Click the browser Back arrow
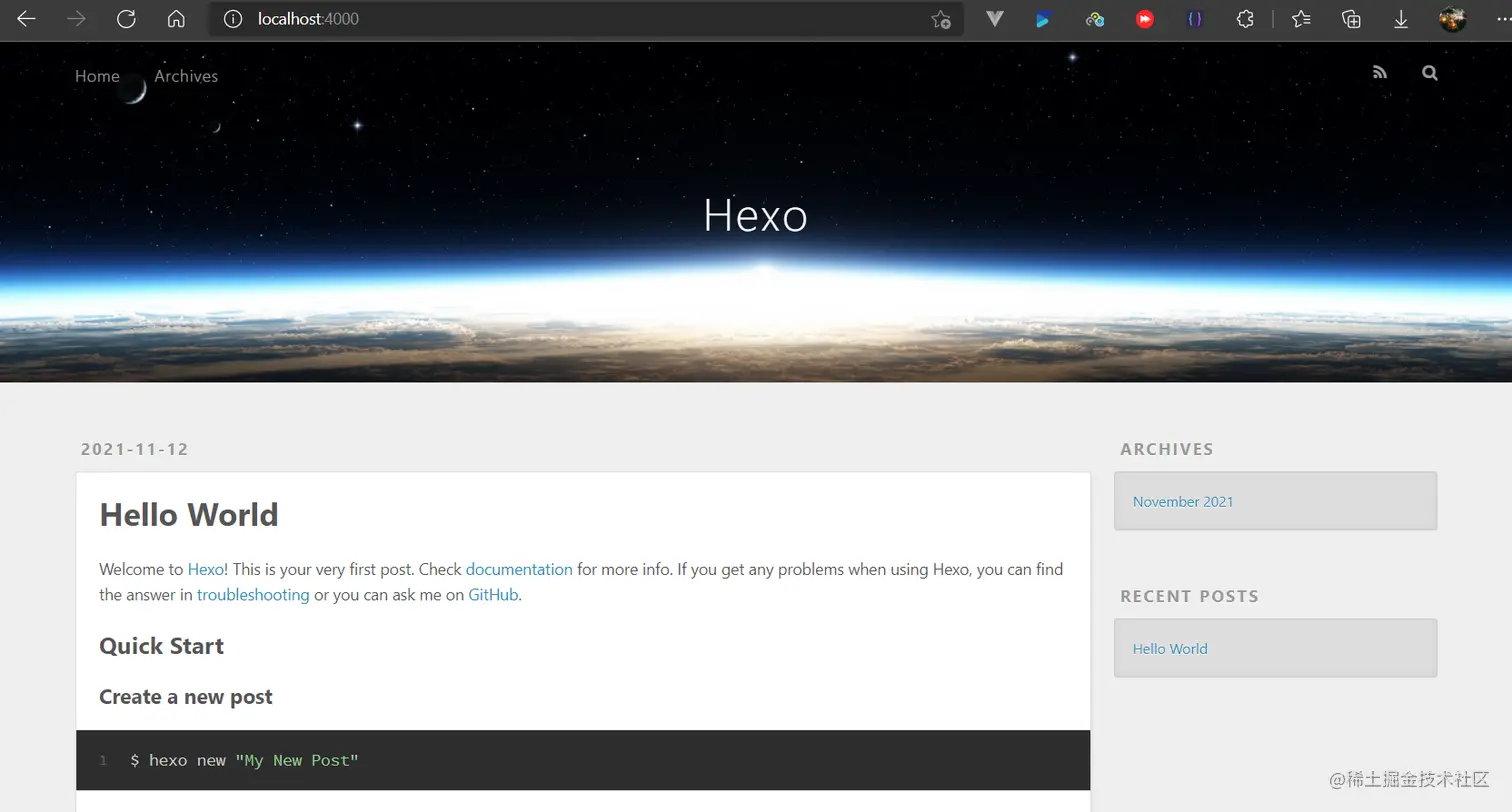 26,19
